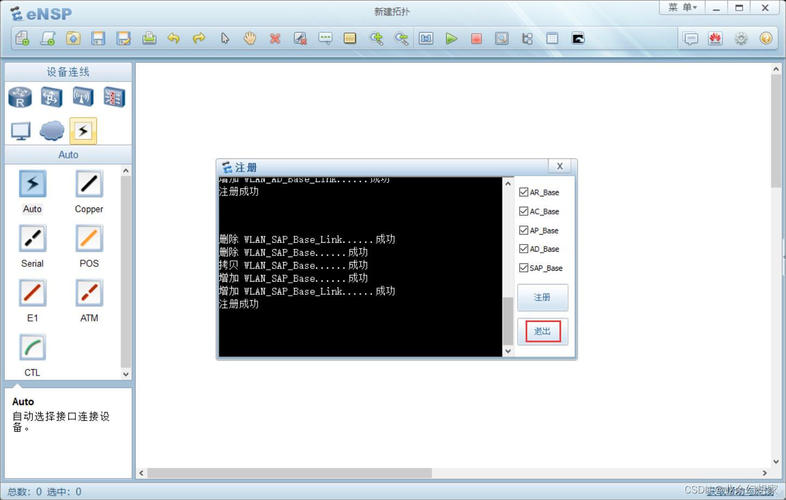Image resolution: width=786 pixels, height=500 pixels.
Task: Open the data capture tool
Action: coord(501,39)
